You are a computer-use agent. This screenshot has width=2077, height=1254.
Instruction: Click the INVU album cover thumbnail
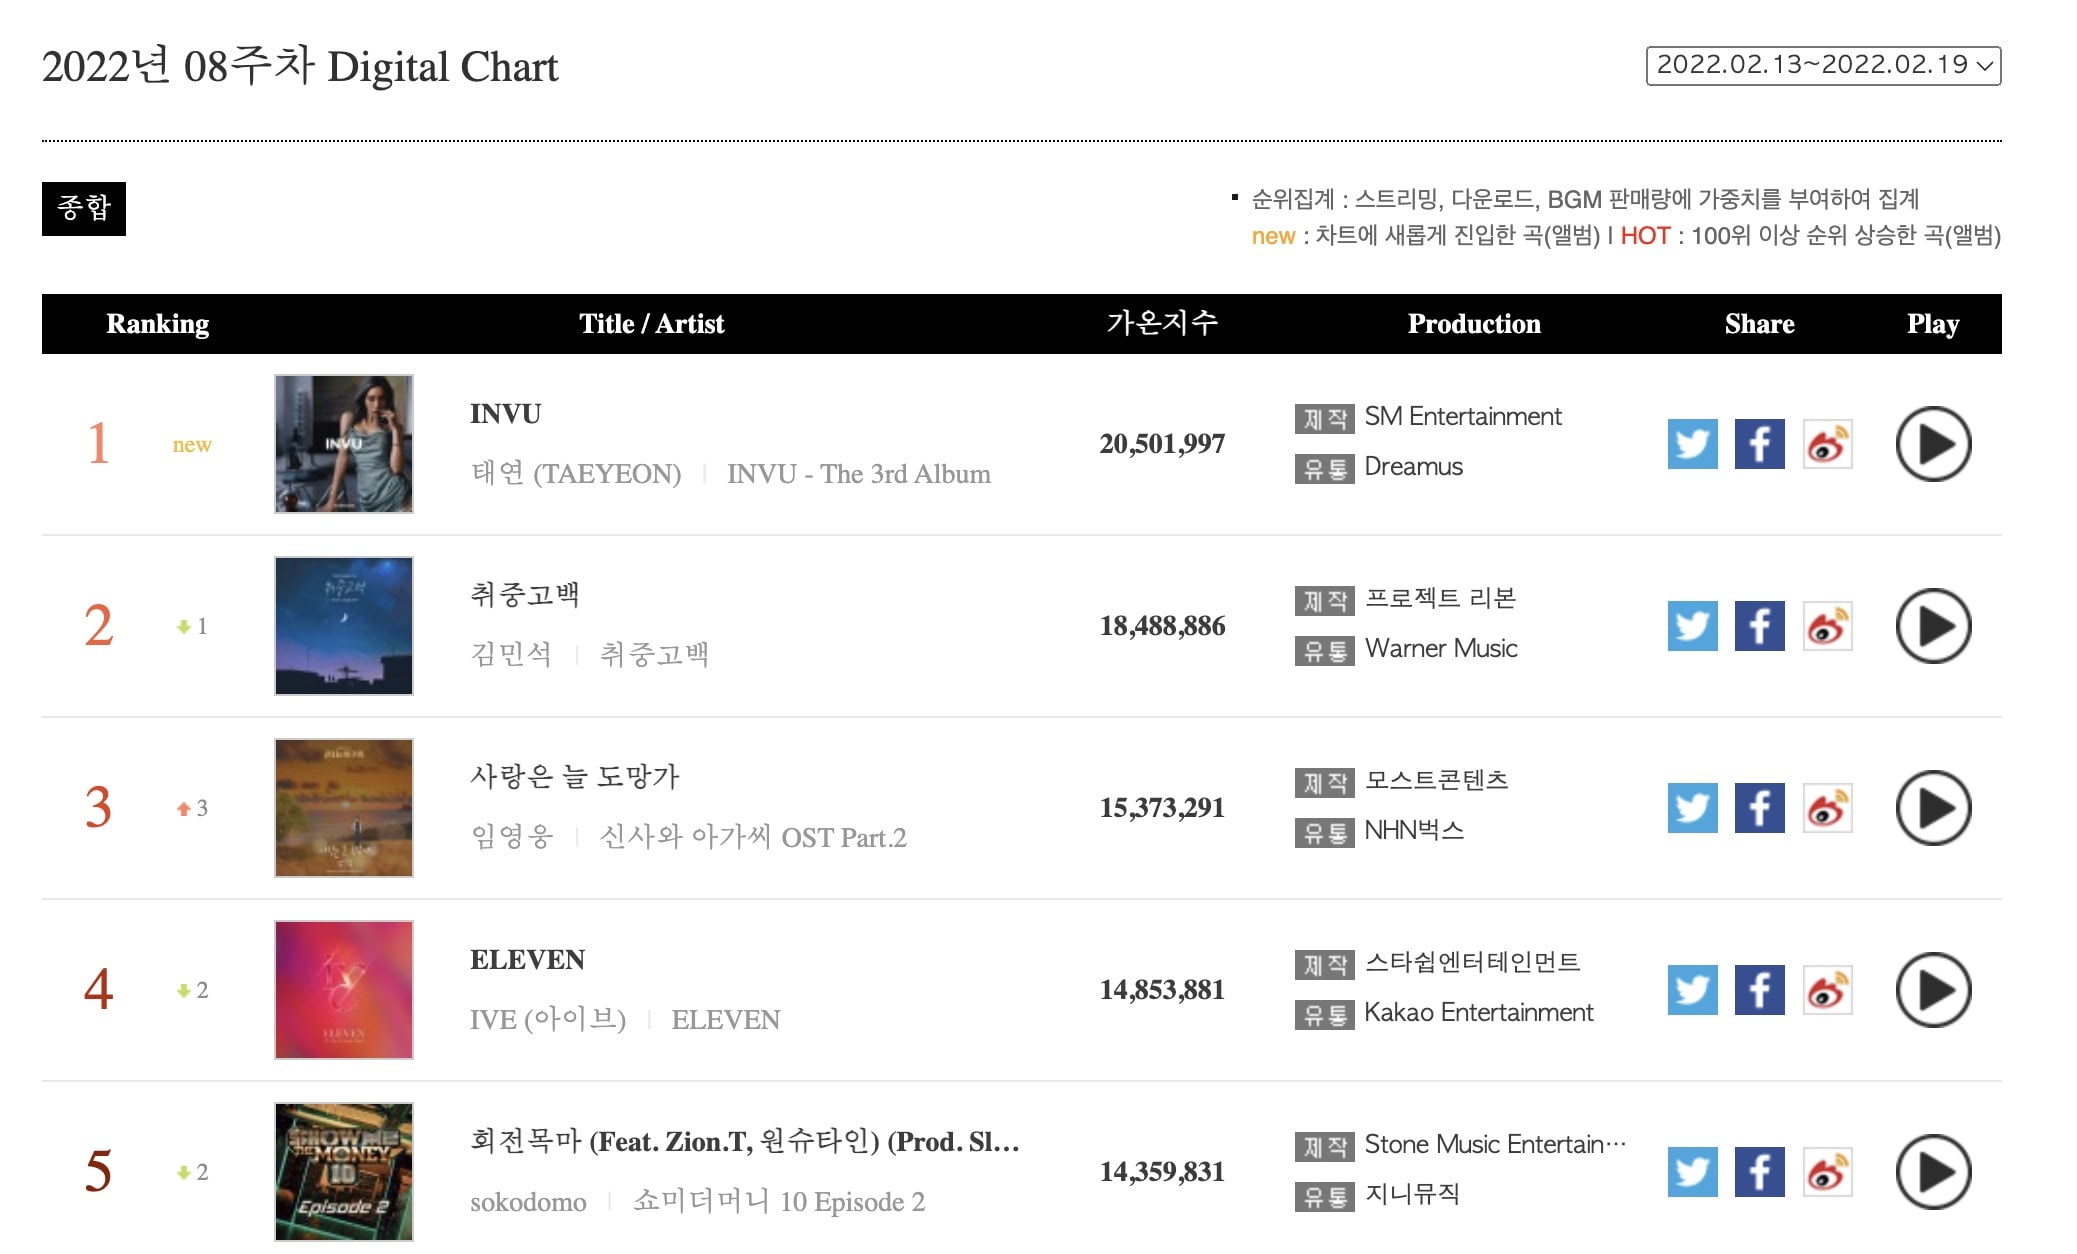pyautogui.click(x=344, y=444)
